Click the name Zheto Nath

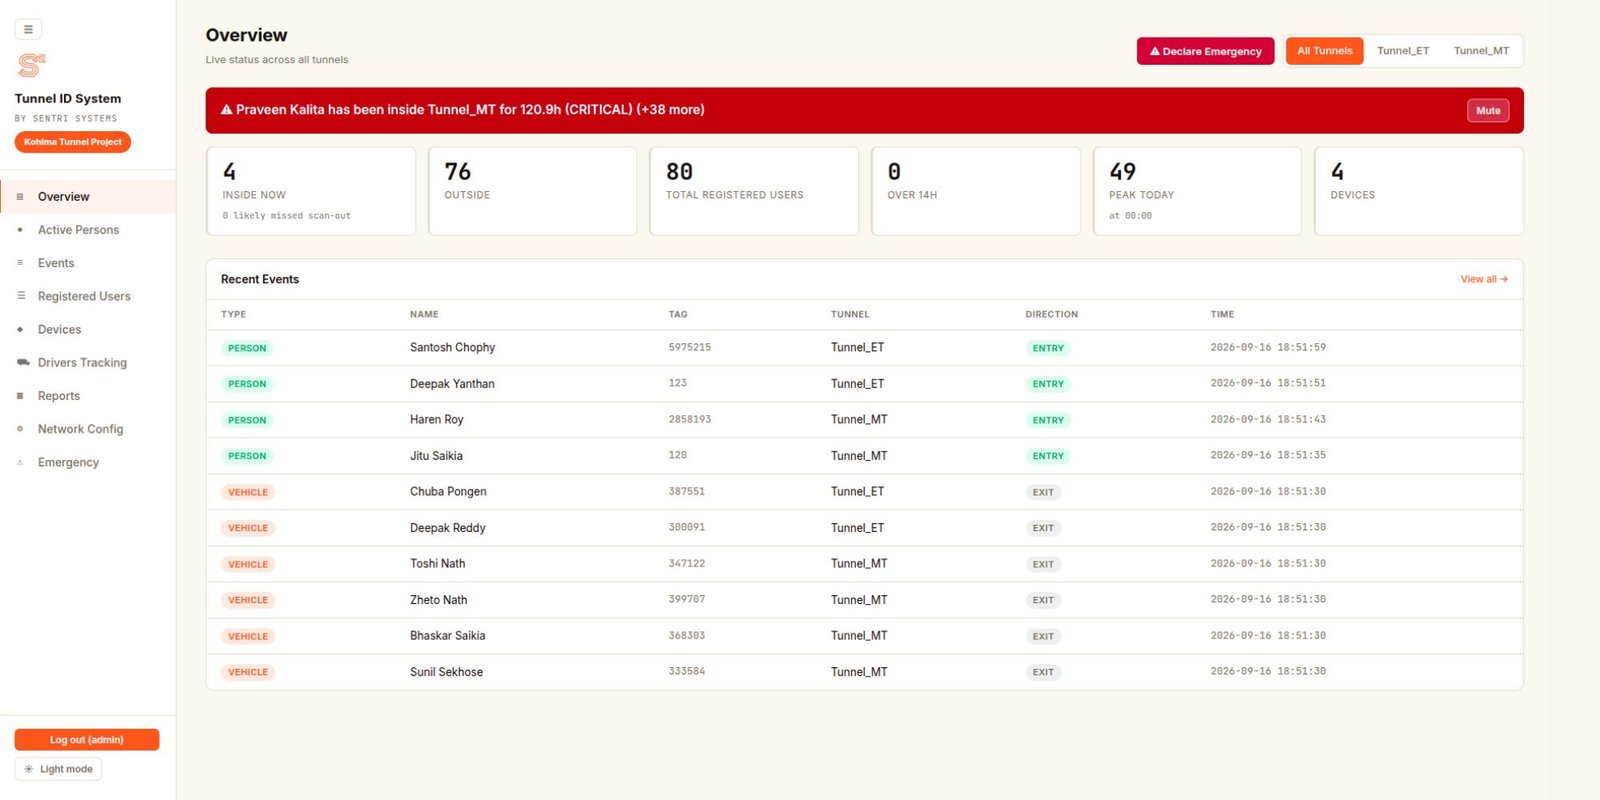(x=438, y=600)
